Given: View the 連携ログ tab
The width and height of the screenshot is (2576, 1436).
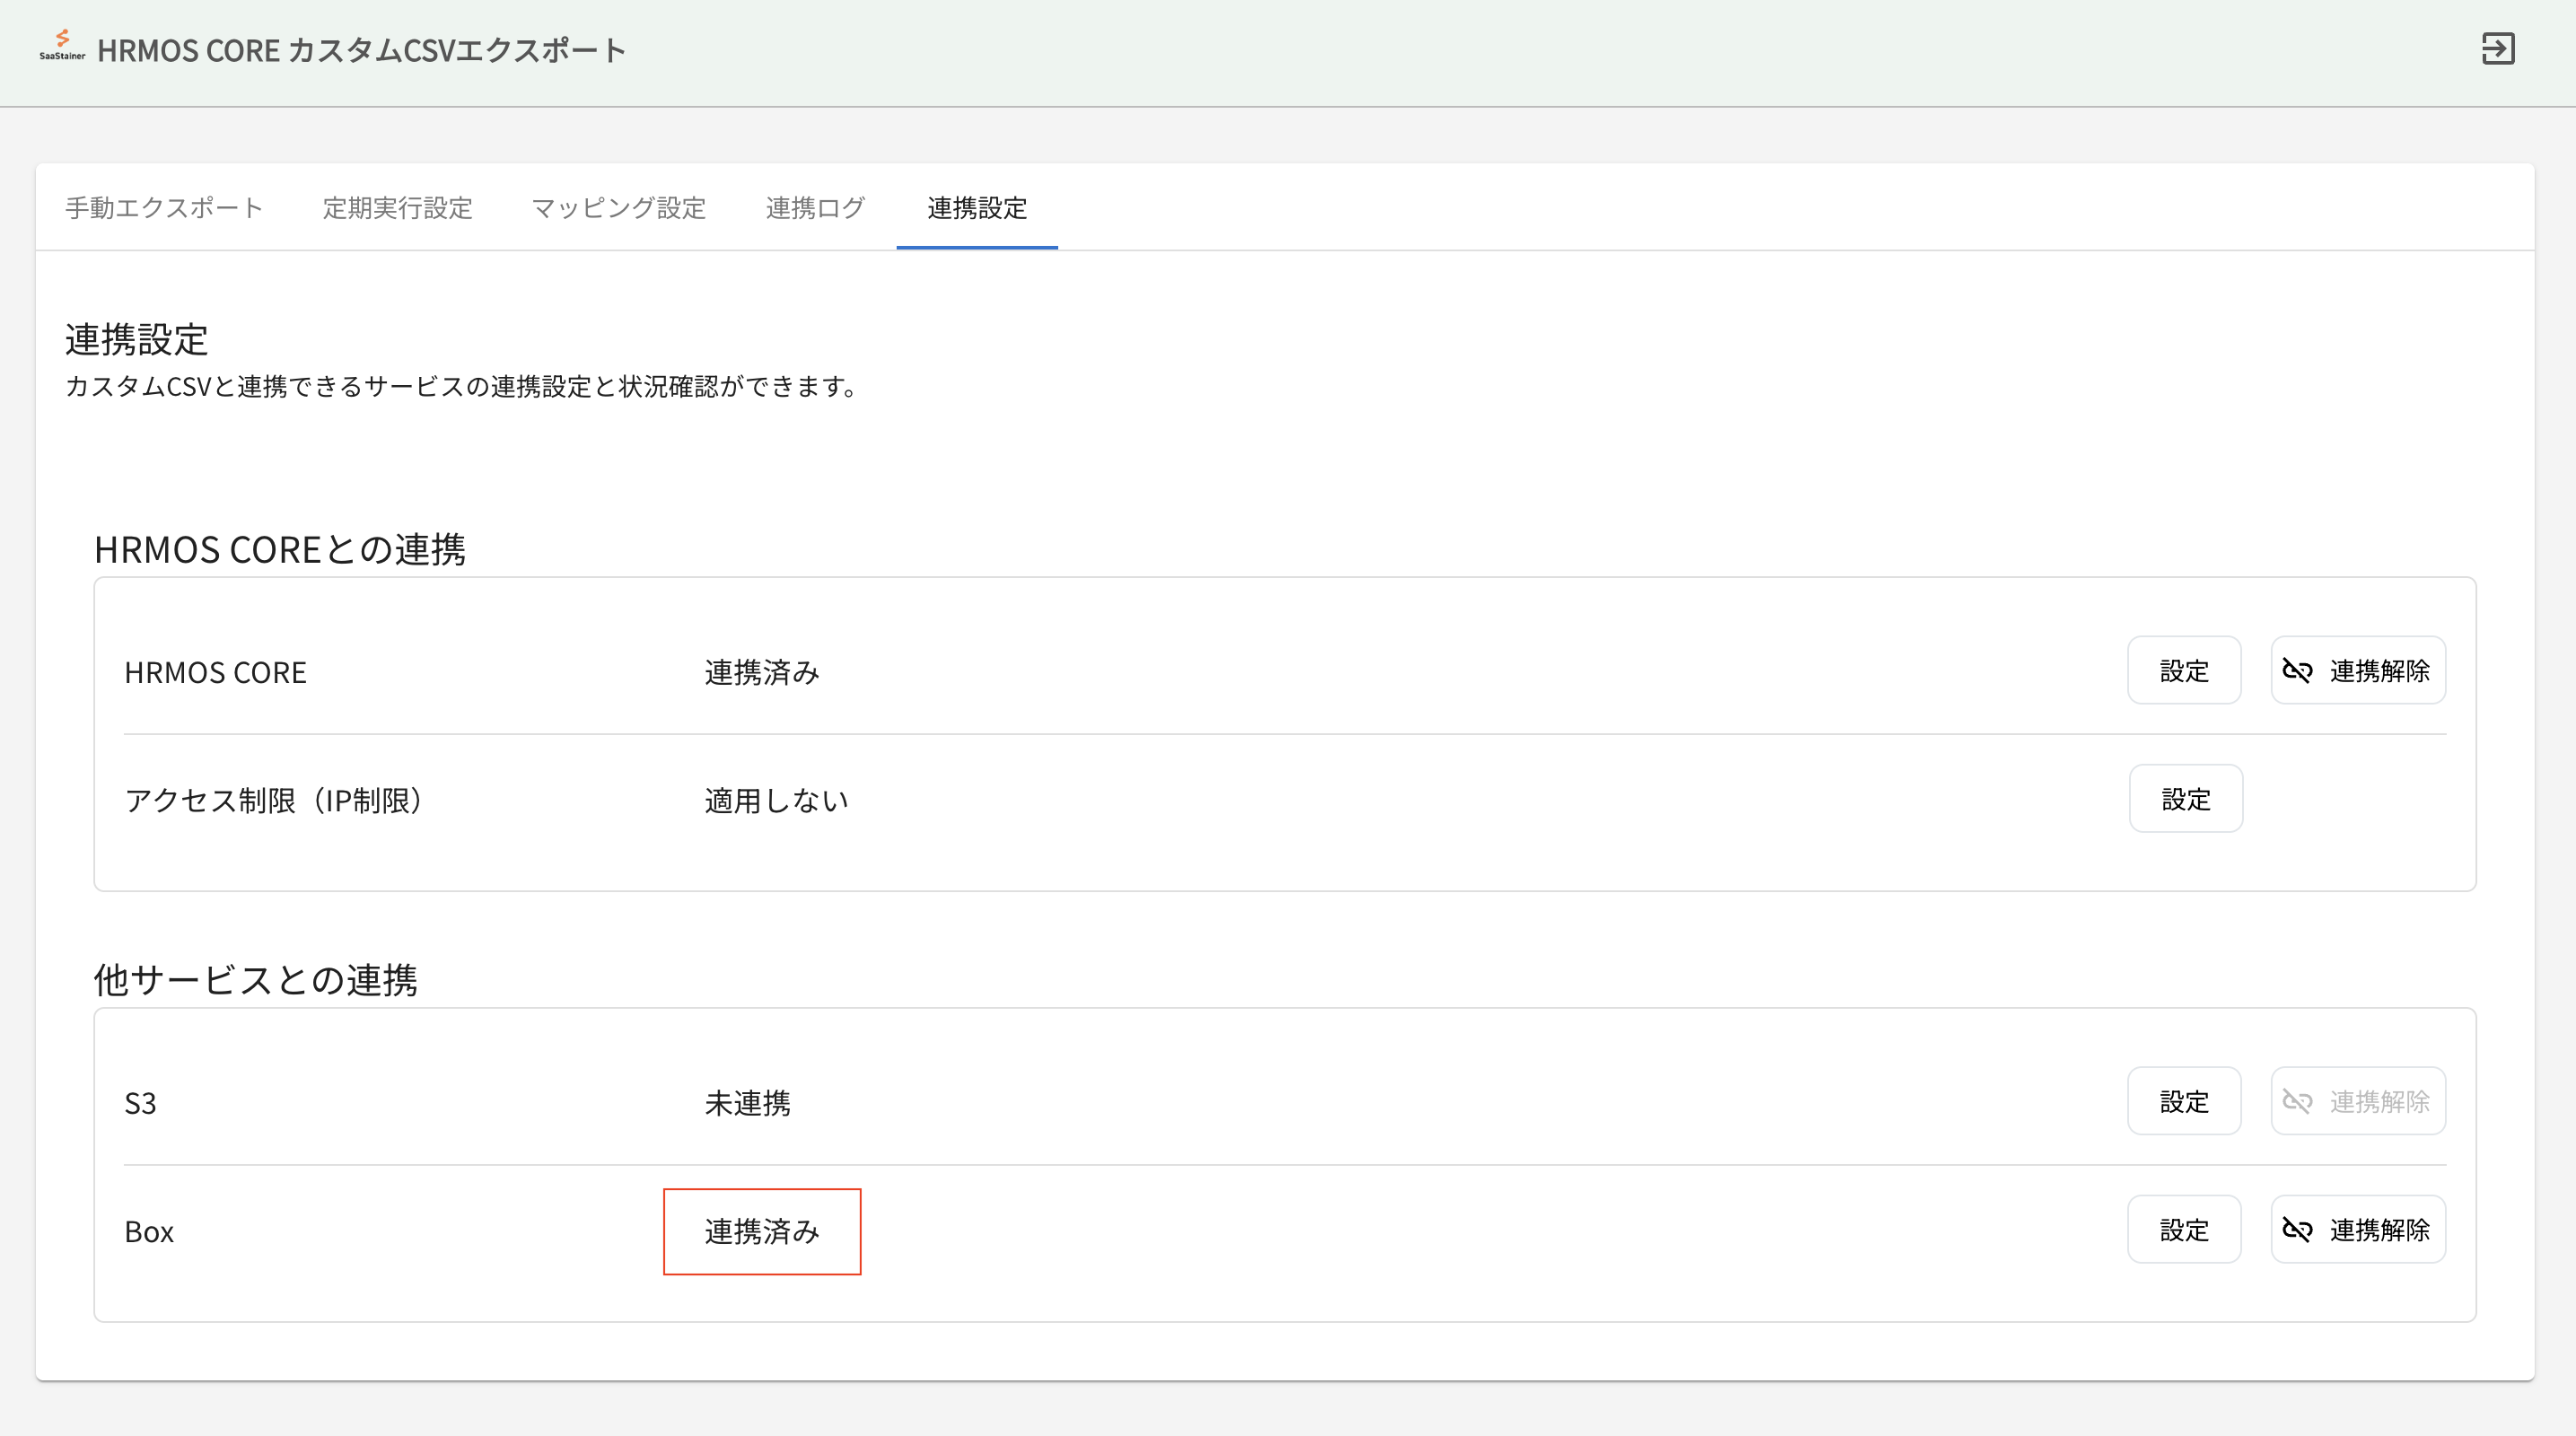Looking at the screenshot, I should 815,208.
